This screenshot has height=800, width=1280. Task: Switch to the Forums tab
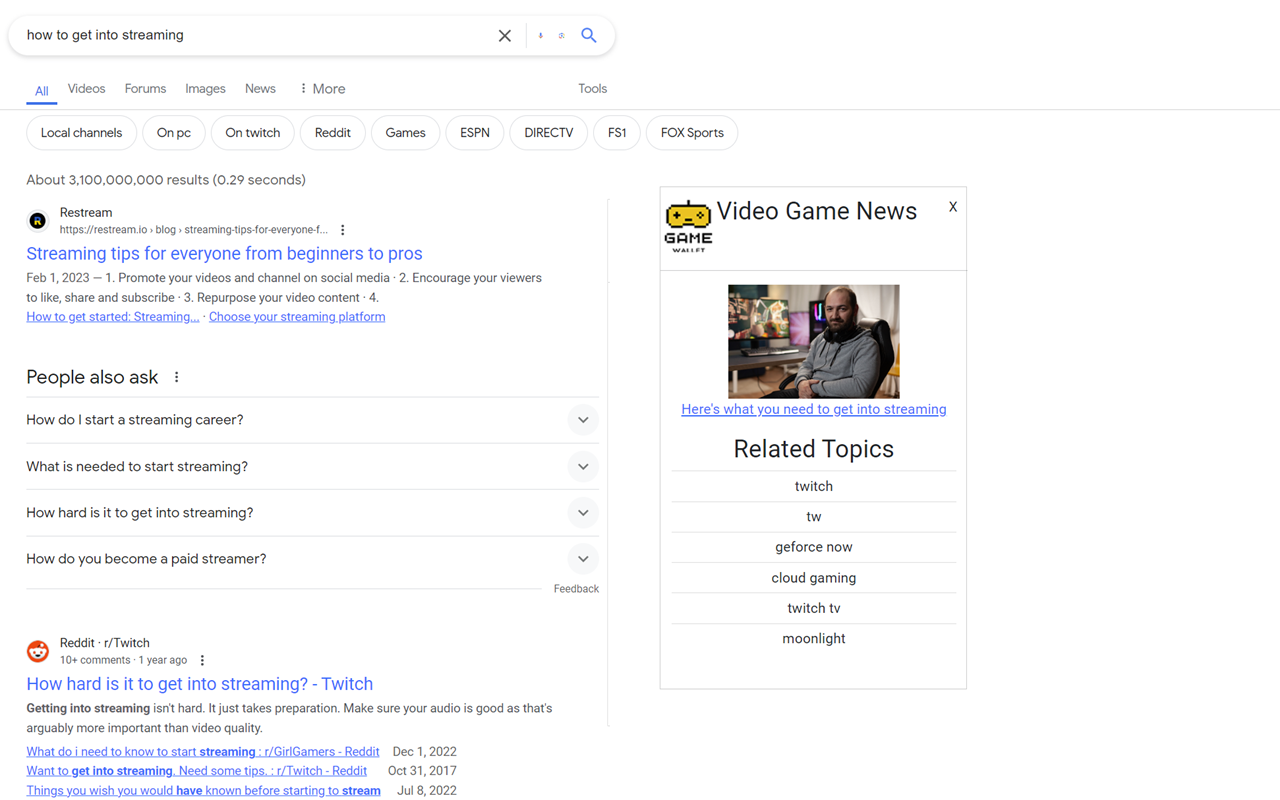point(145,89)
